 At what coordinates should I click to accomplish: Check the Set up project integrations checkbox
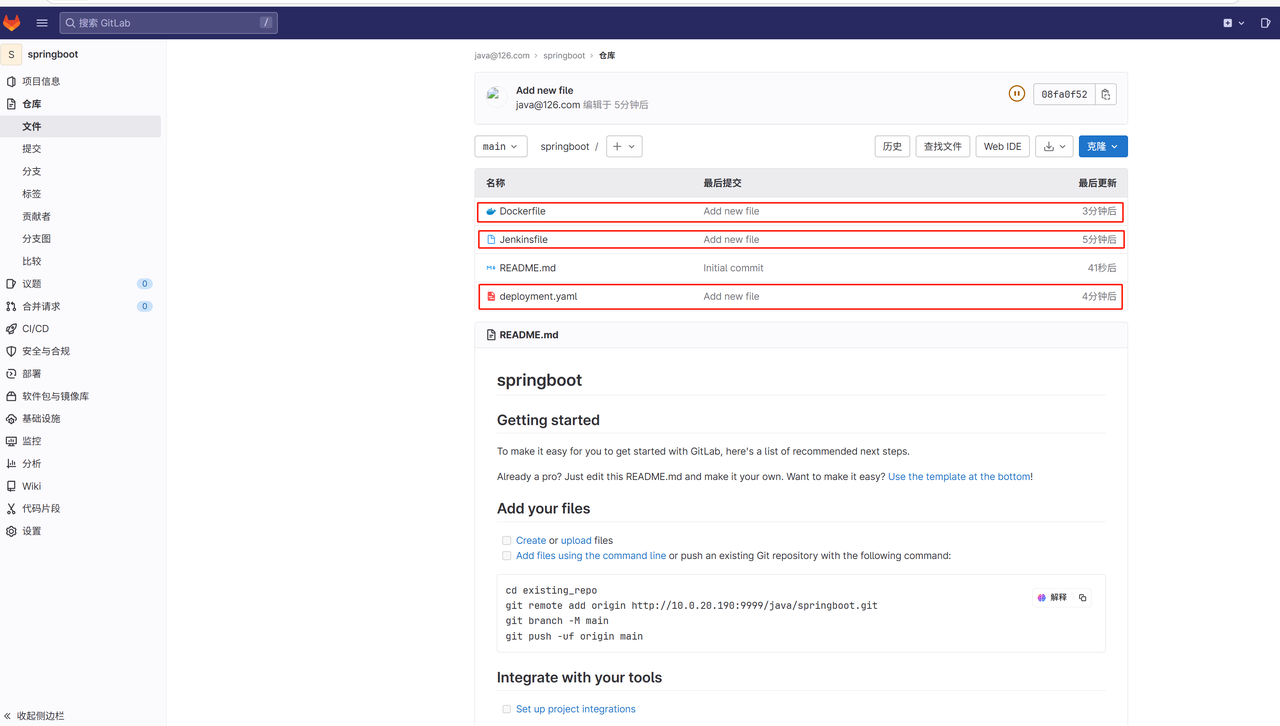pos(507,709)
